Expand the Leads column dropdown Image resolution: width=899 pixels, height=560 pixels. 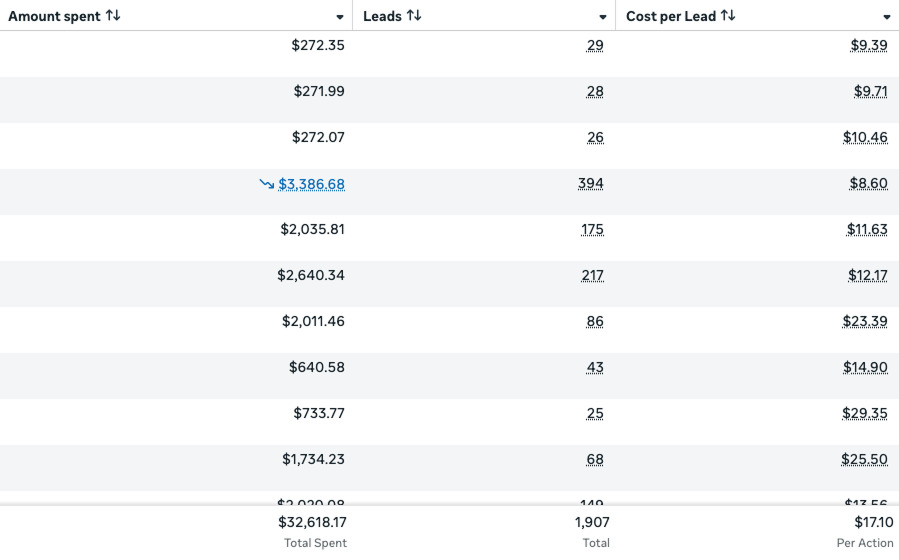click(603, 17)
